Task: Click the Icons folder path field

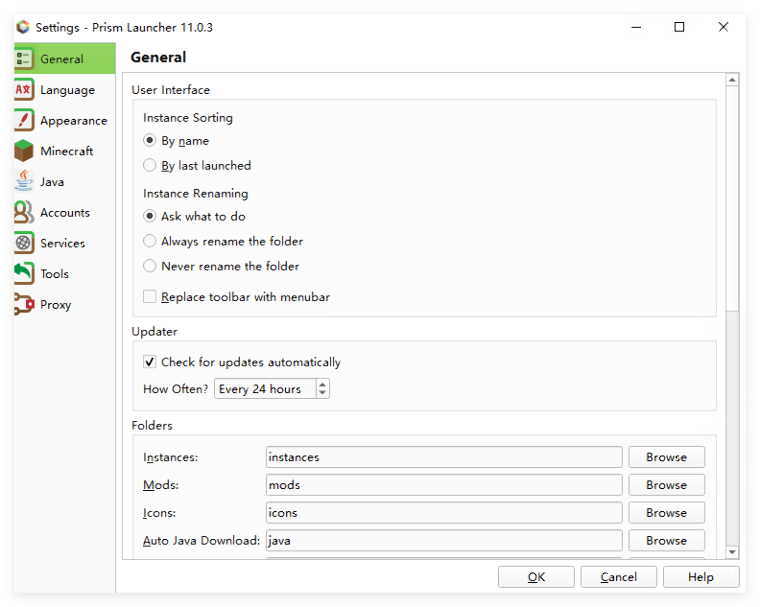Action: [x=444, y=513]
